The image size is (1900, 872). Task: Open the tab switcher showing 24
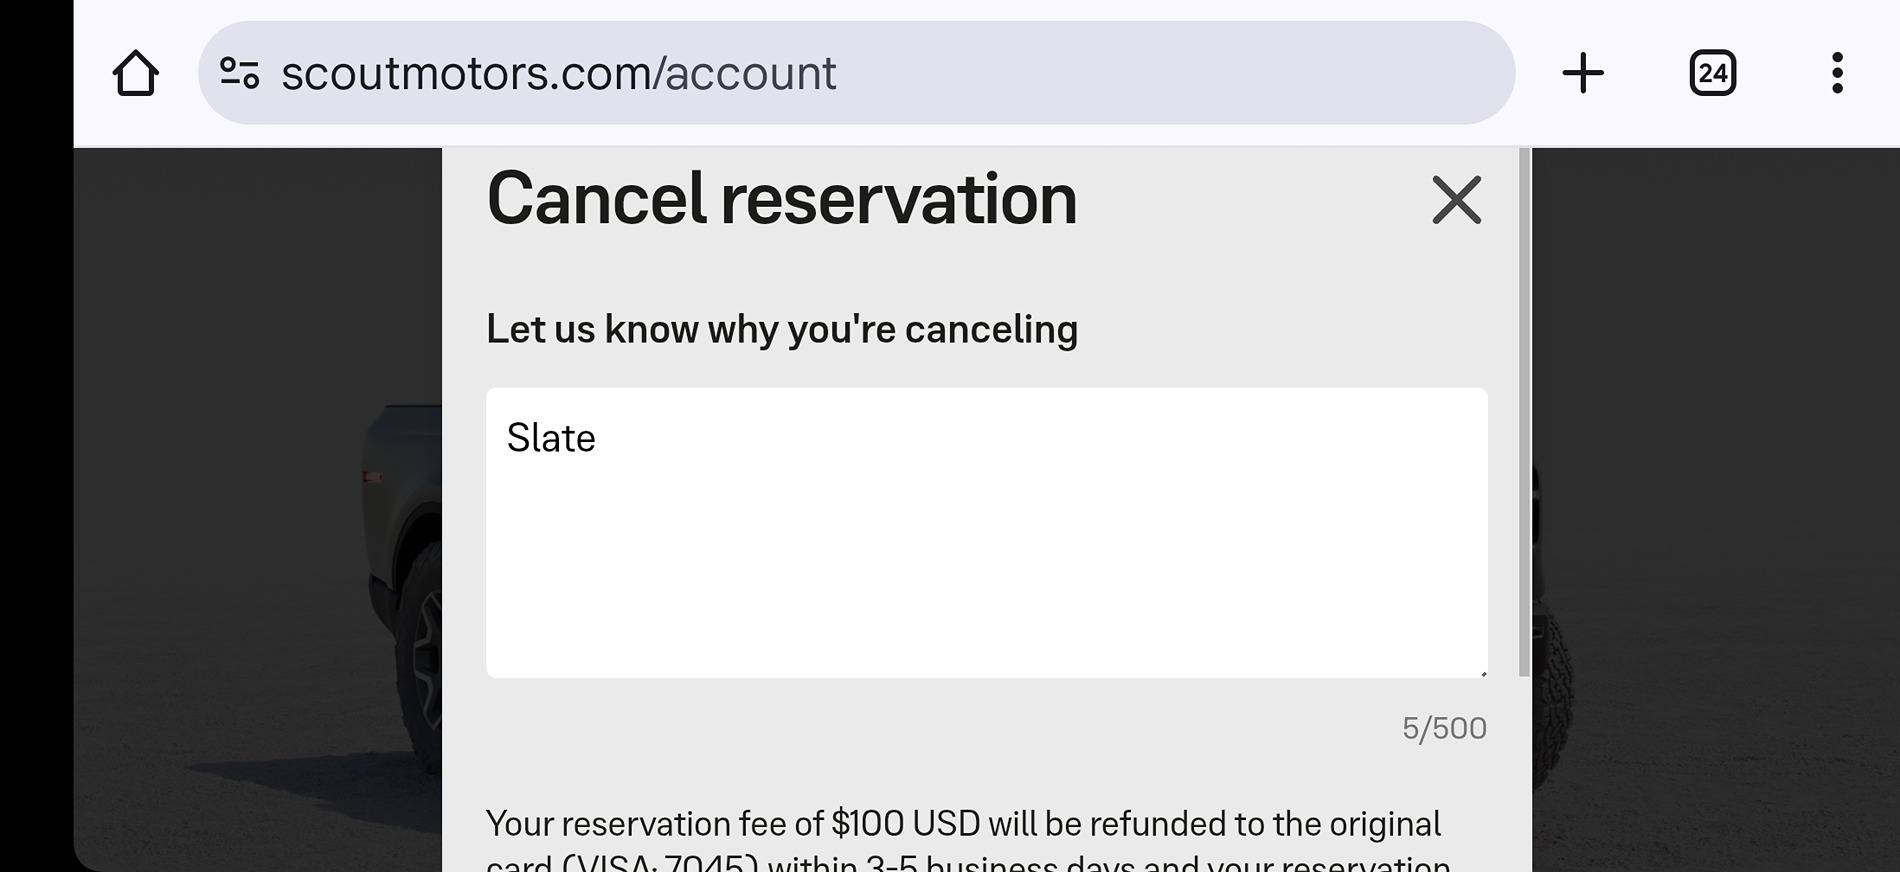[x=1712, y=73]
